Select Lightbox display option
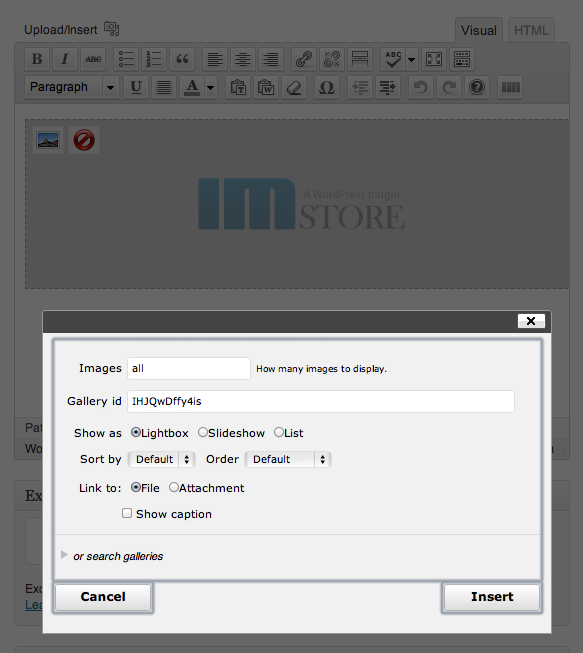583x653 pixels. tap(135, 432)
